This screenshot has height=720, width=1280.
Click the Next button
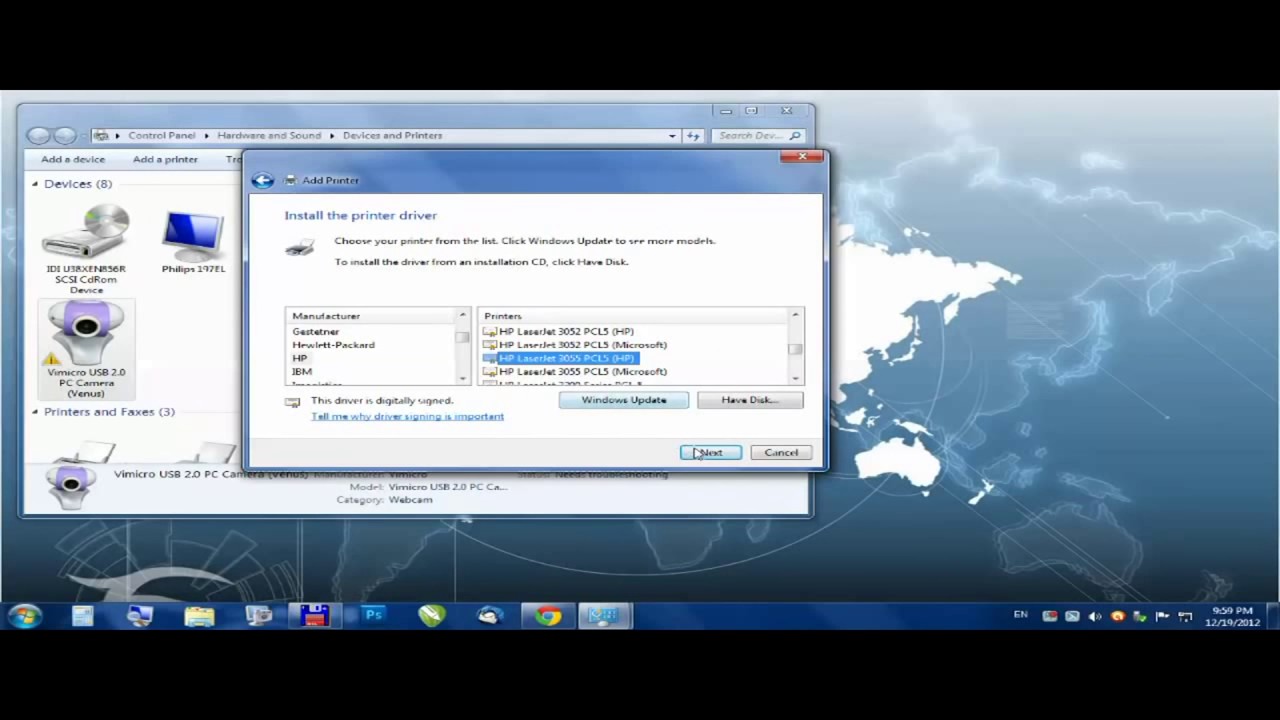click(x=711, y=453)
